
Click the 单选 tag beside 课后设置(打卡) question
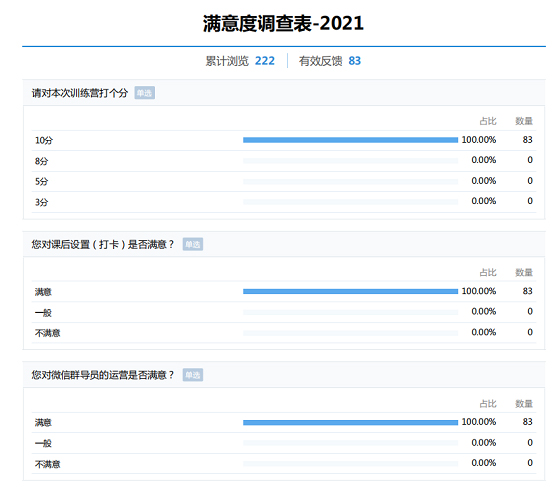[193, 244]
